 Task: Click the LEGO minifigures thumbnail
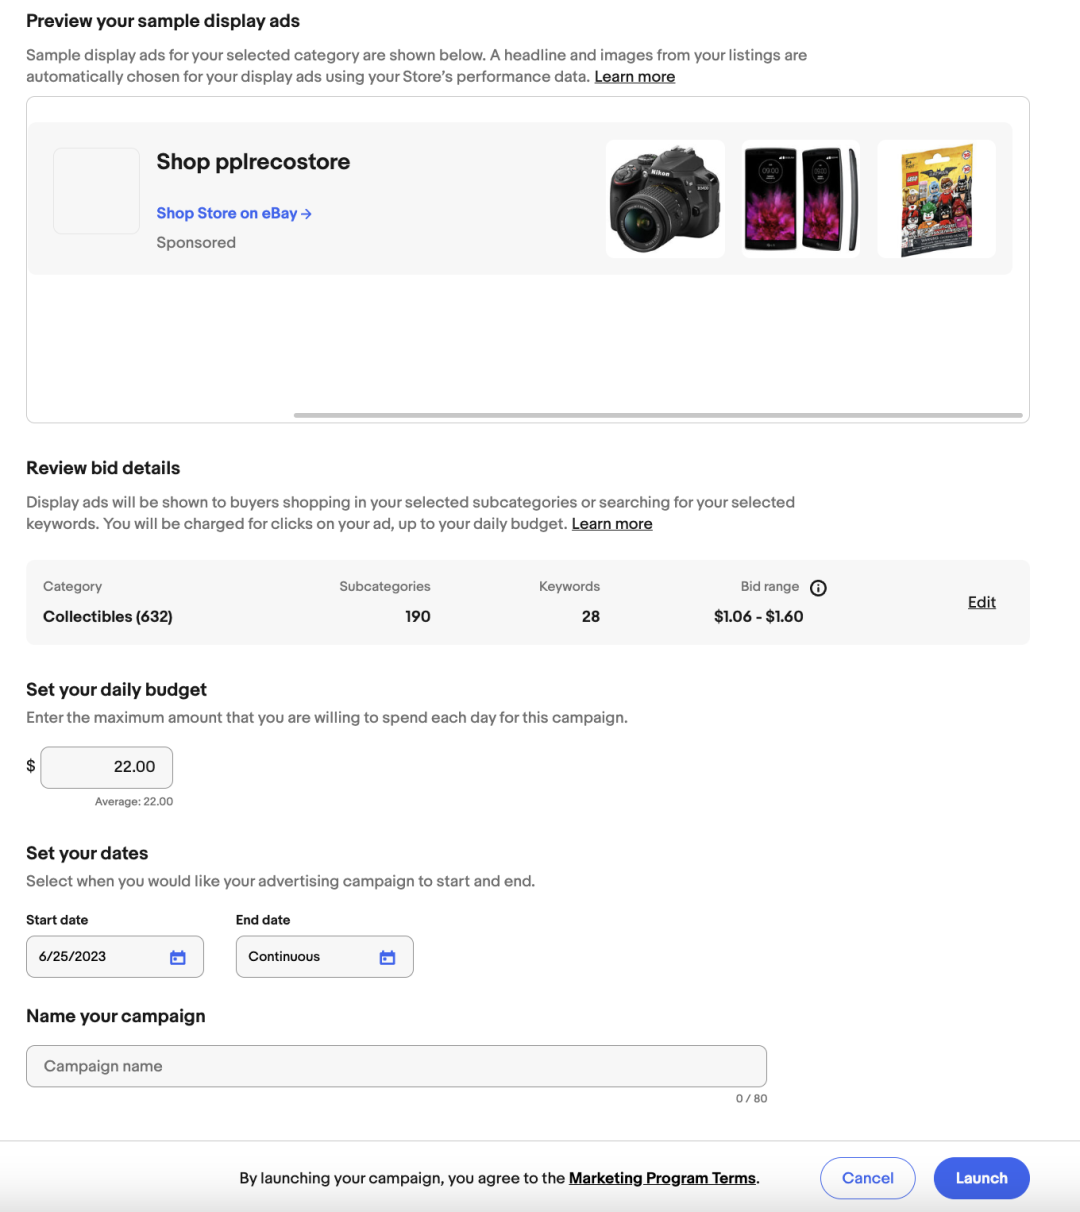(x=936, y=199)
